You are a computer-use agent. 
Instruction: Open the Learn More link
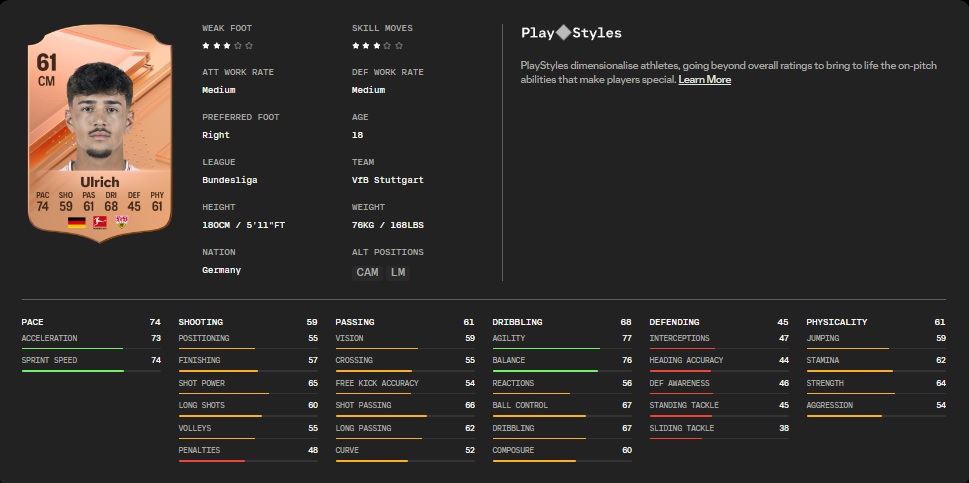click(704, 80)
